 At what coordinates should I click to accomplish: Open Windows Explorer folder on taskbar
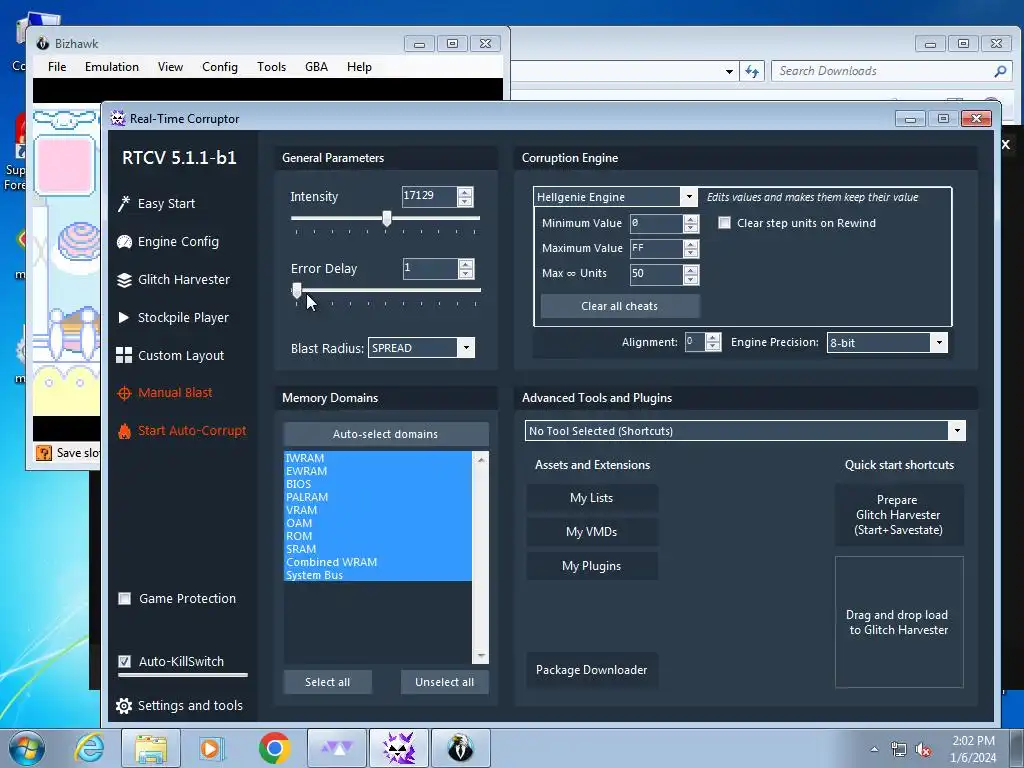[x=151, y=748]
